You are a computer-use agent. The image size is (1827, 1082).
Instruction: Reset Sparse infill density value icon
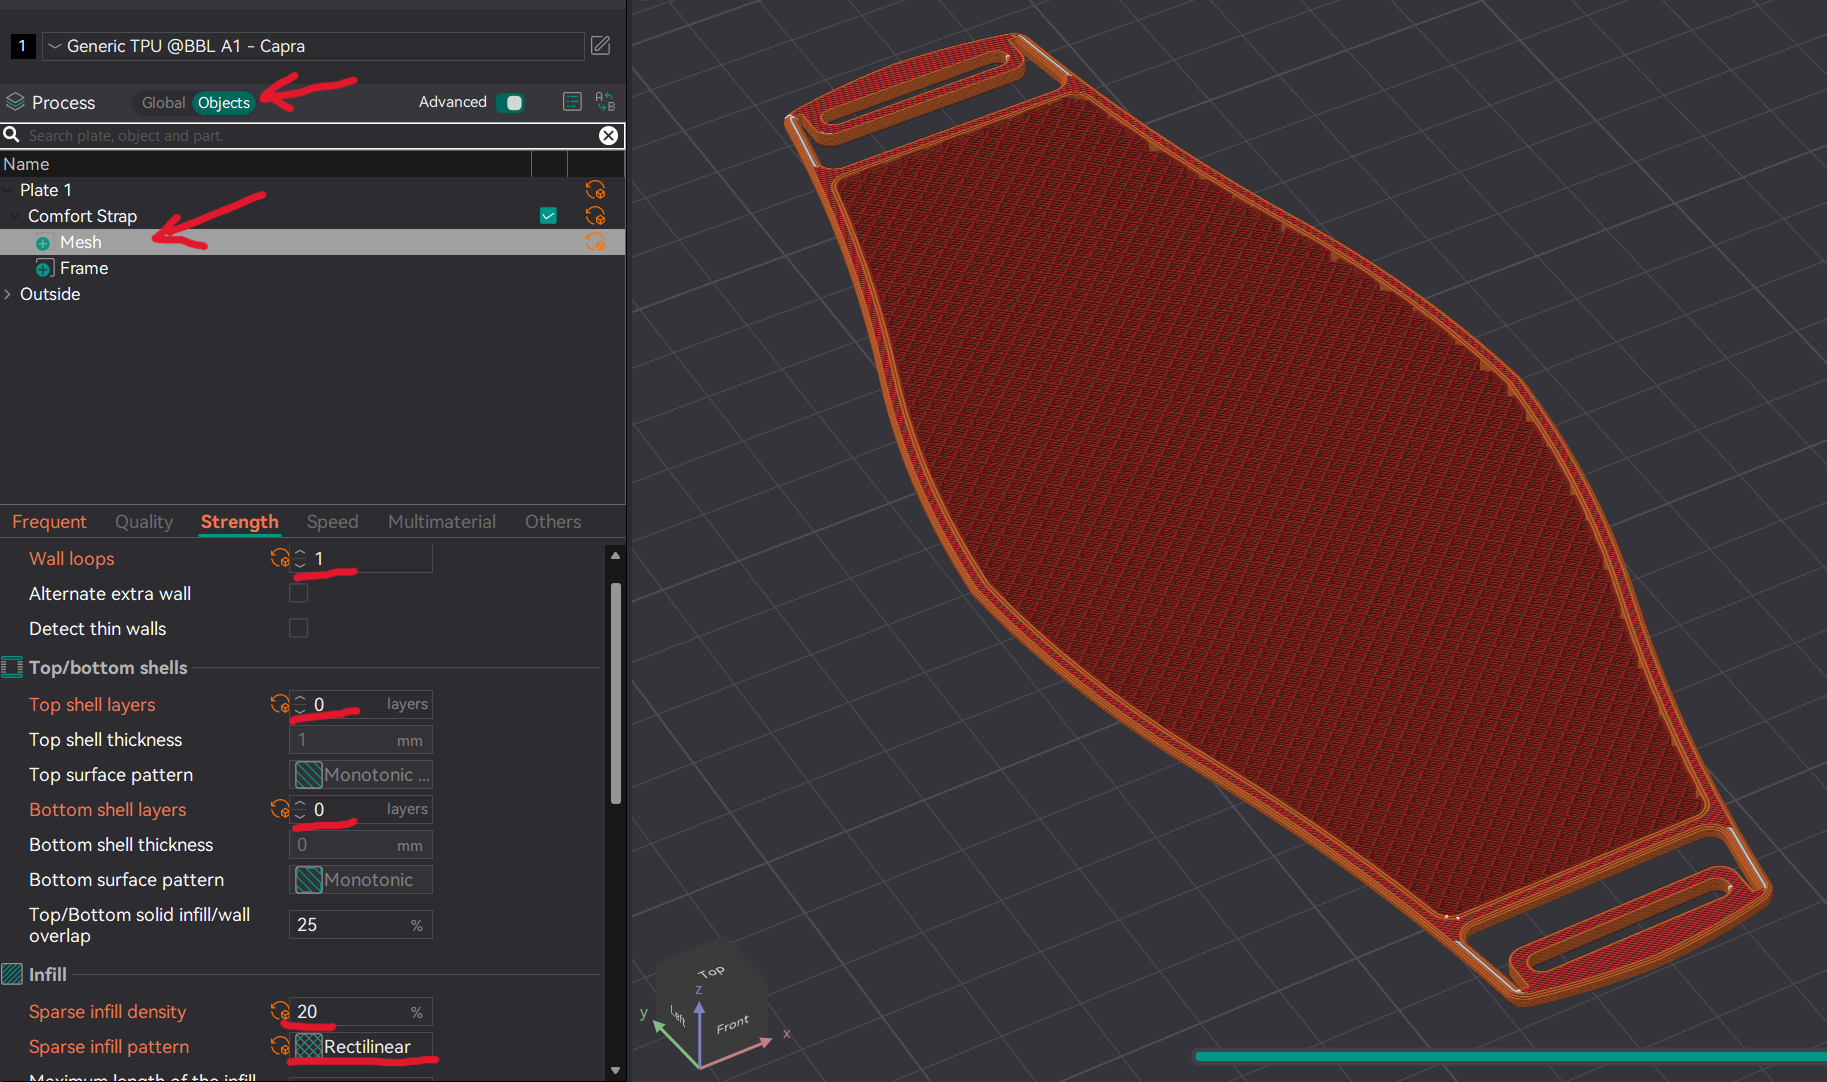pyautogui.click(x=279, y=1011)
